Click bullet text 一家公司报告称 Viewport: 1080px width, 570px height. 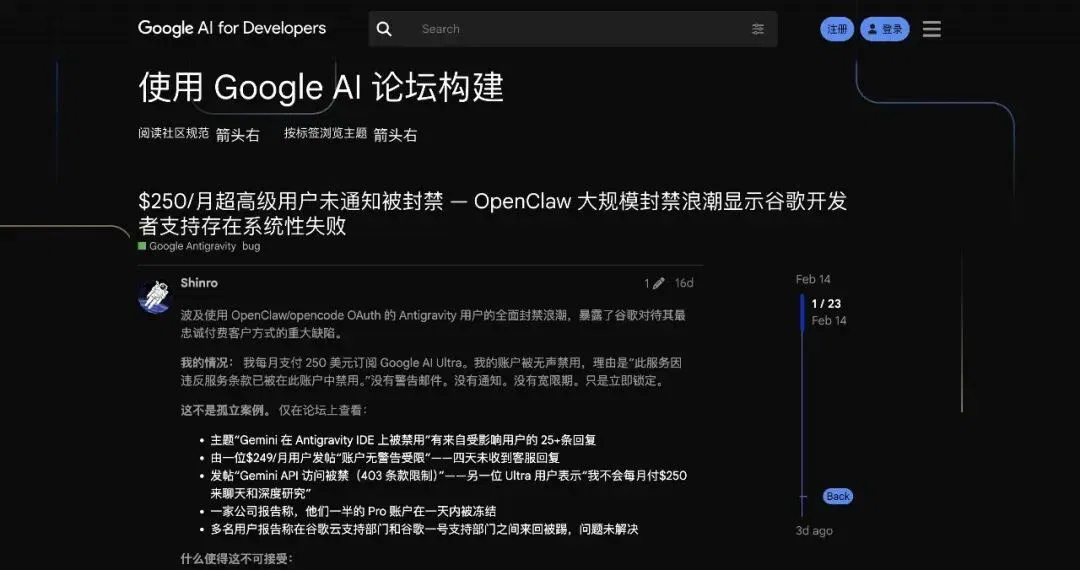[x=353, y=511]
